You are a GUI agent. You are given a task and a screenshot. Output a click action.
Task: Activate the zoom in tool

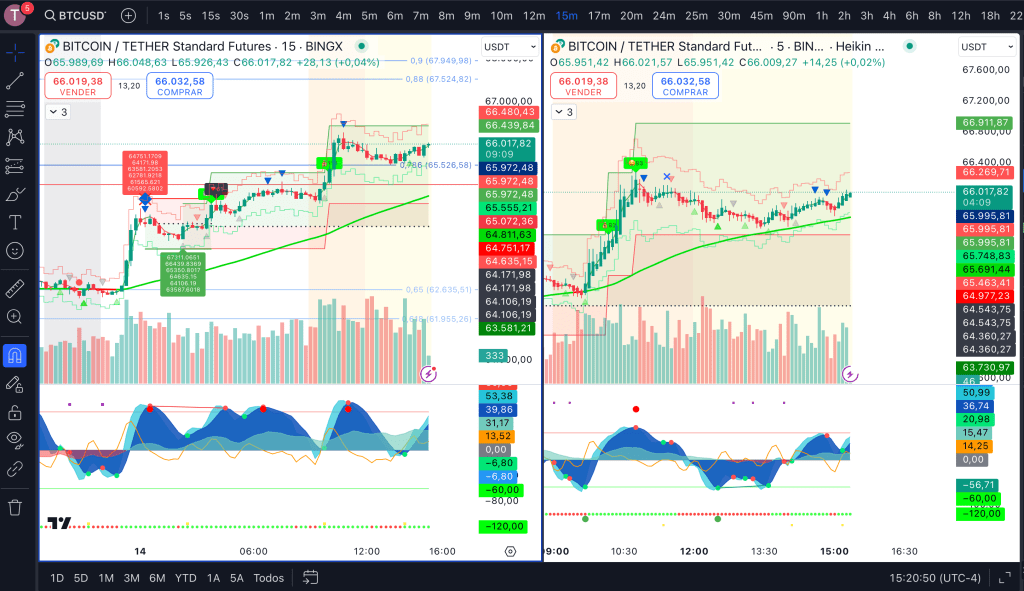coord(14,317)
